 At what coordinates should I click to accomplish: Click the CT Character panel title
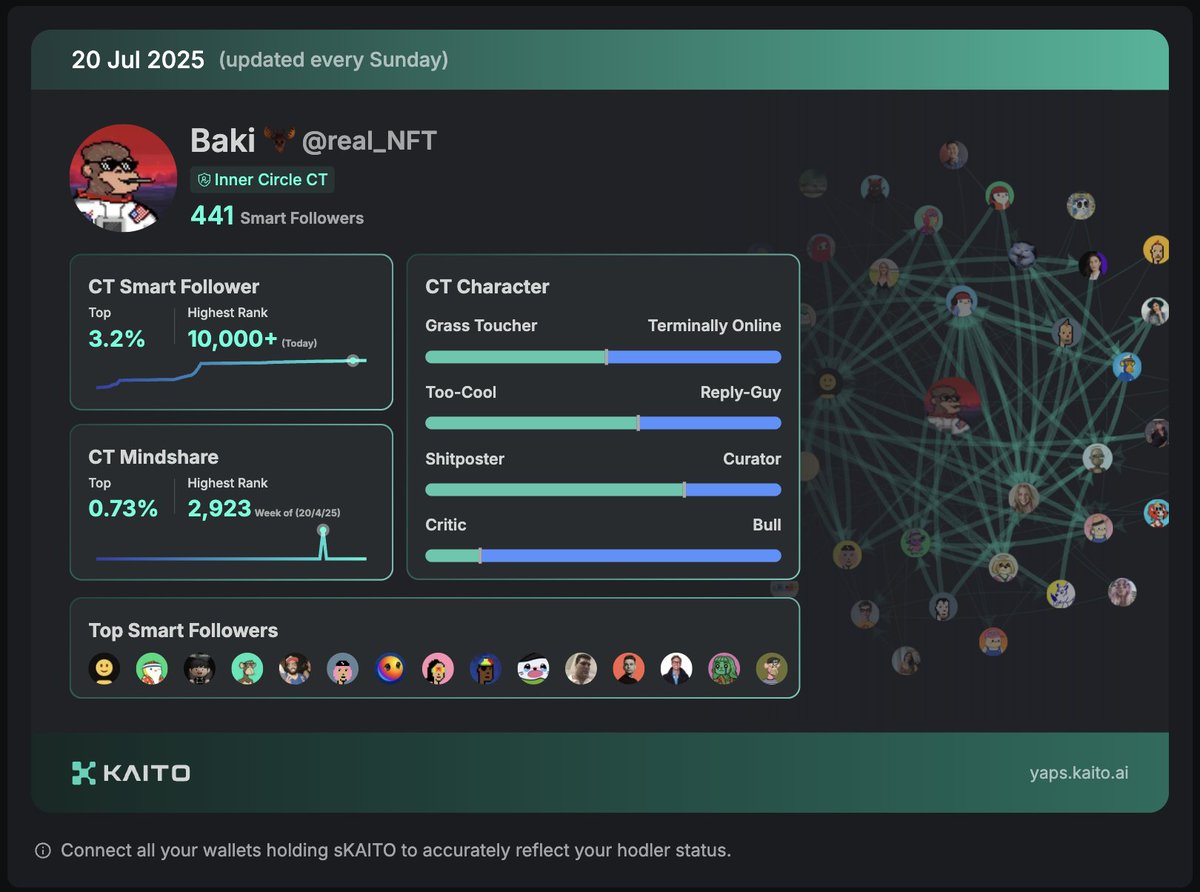(x=487, y=287)
